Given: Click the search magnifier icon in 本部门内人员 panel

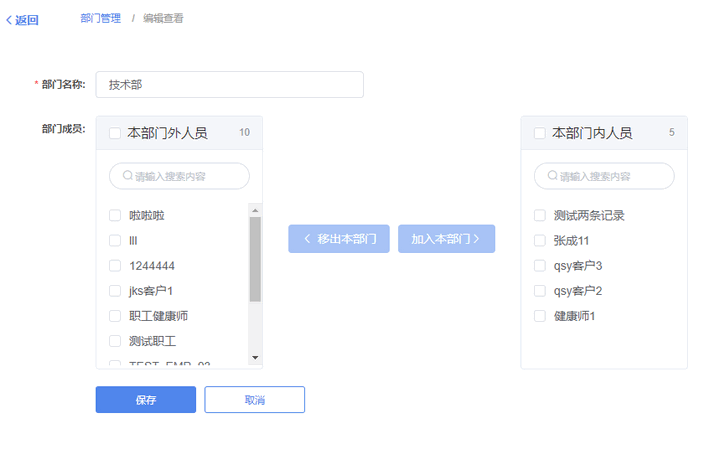Looking at the screenshot, I should coord(553,175).
